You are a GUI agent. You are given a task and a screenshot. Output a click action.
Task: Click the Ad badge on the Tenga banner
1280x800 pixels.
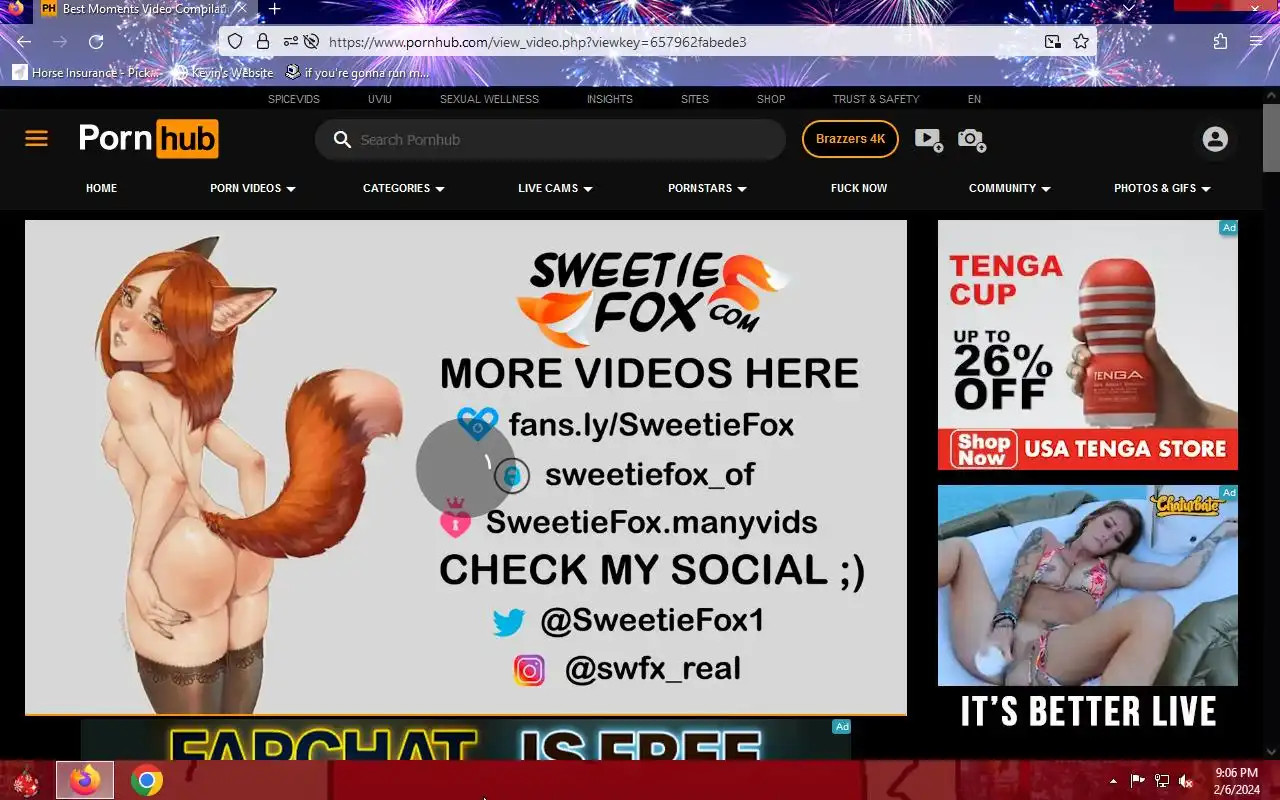tap(1228, 228)
